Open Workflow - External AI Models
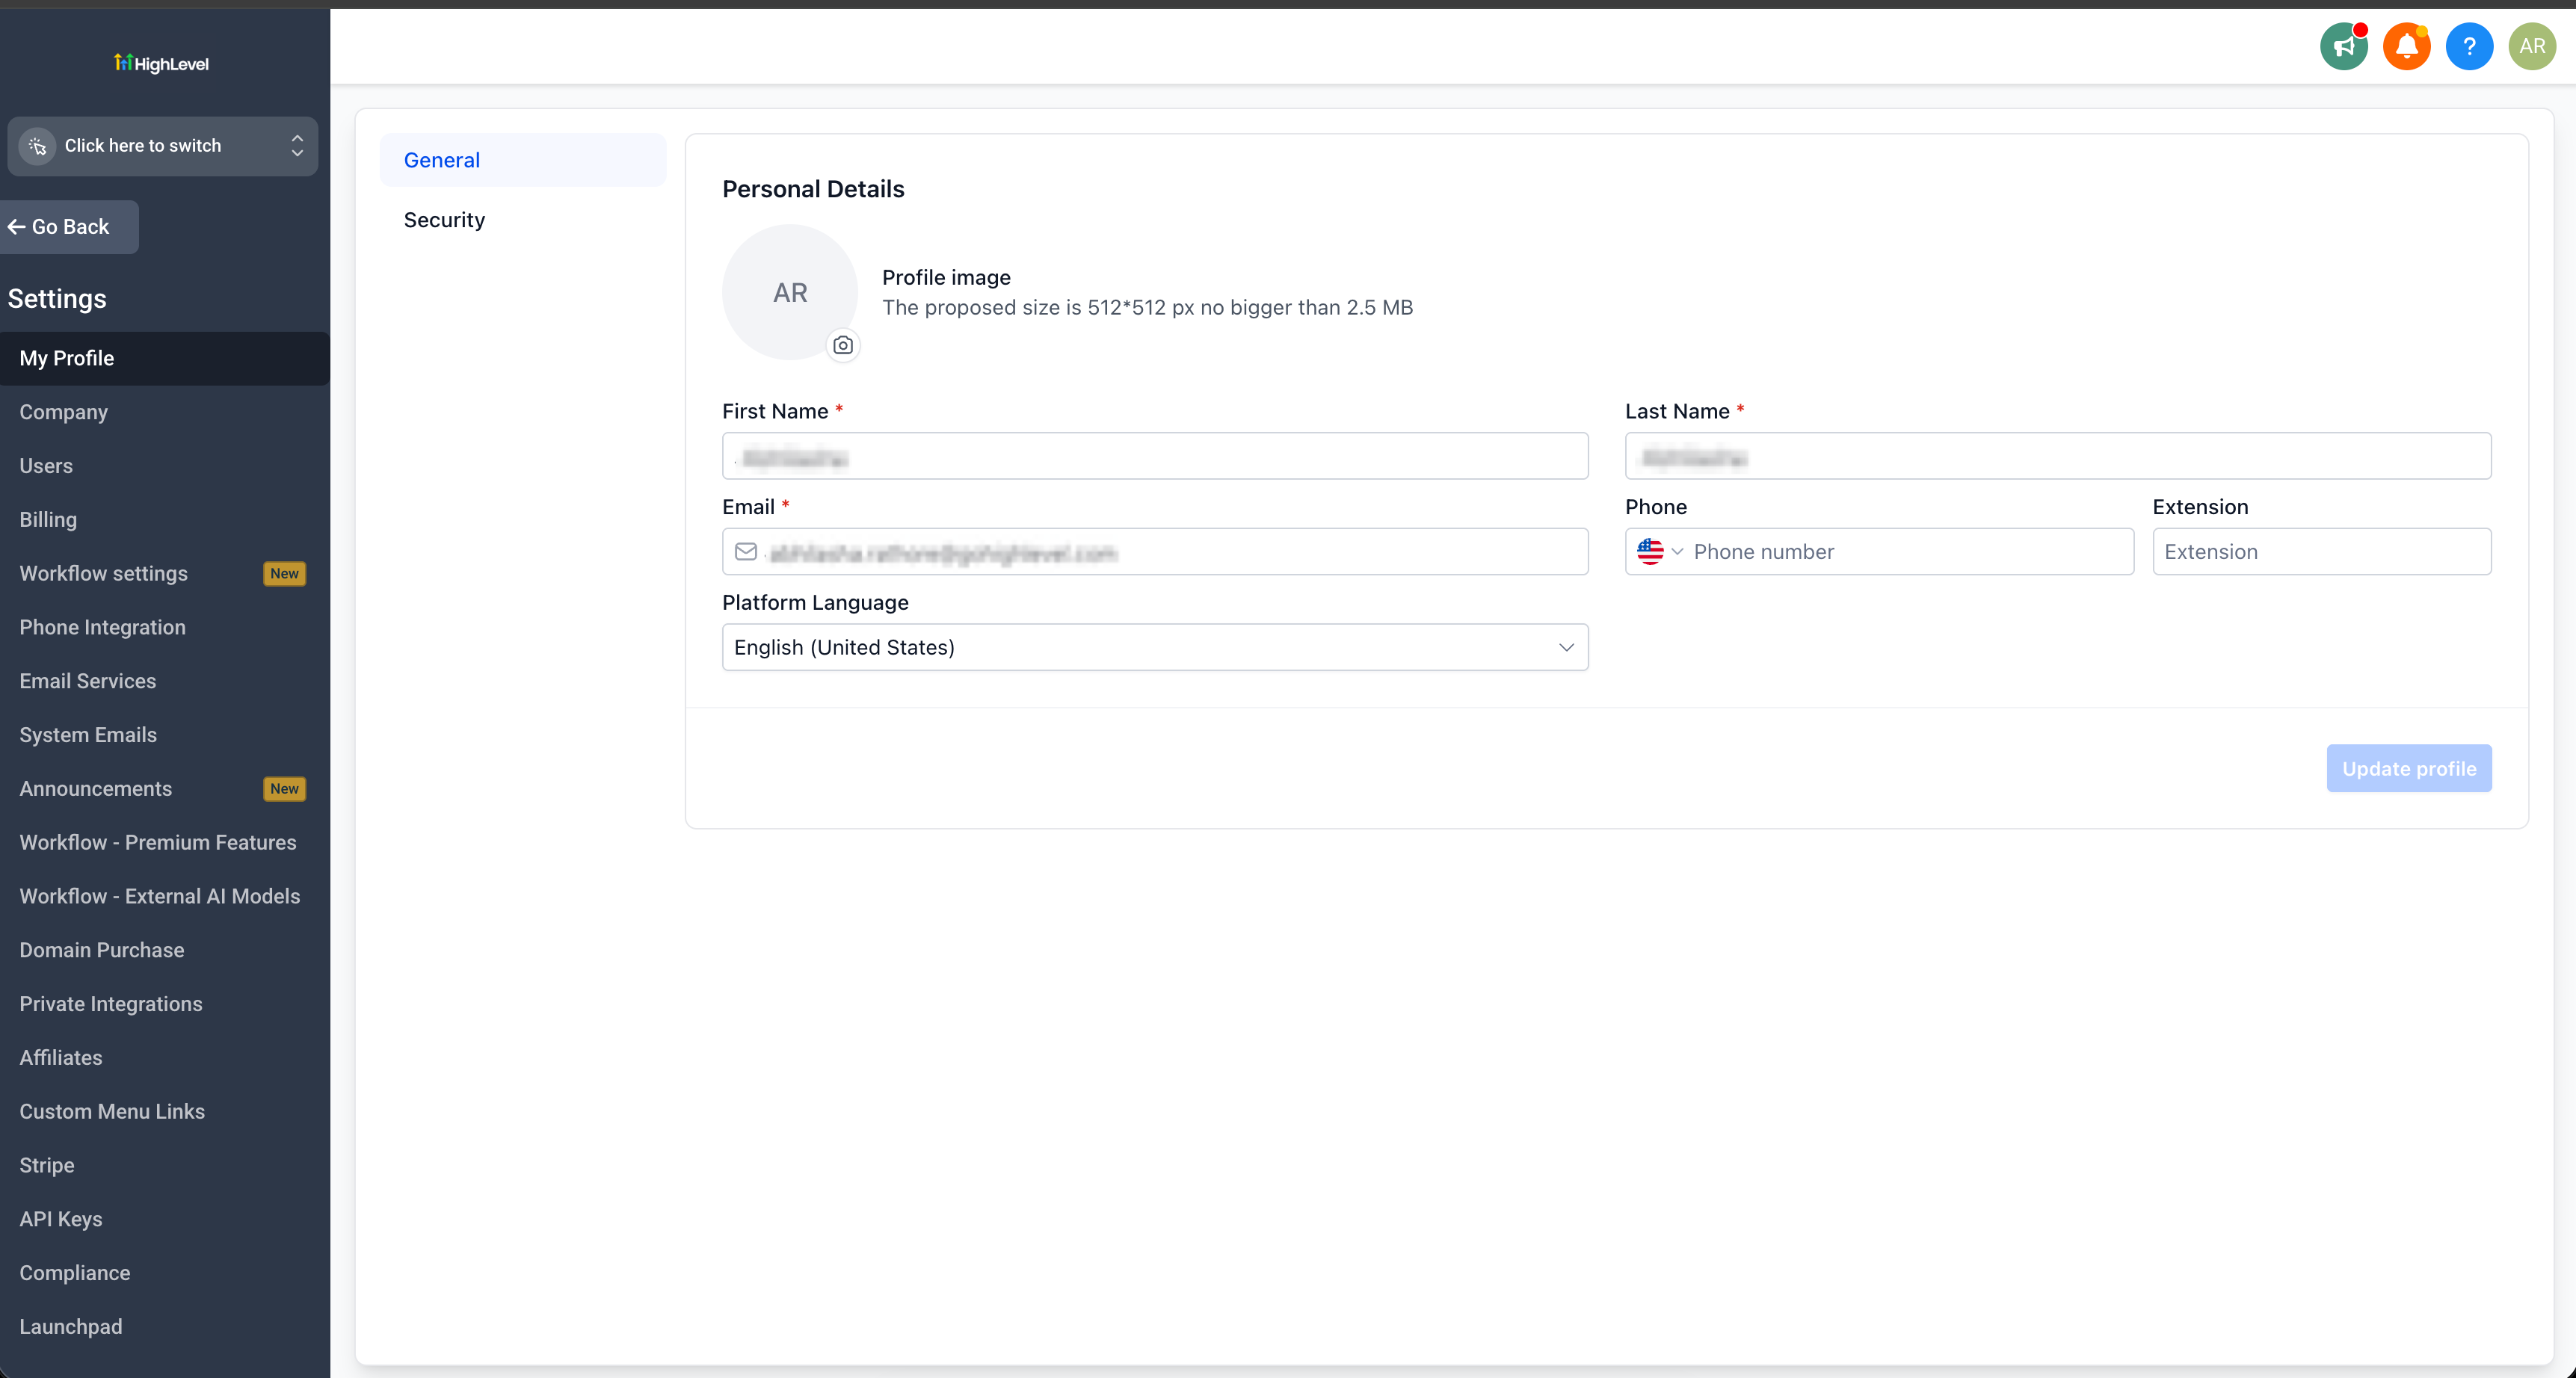Viewport: 2576px width, 1378px height. (x=165, y=897)
